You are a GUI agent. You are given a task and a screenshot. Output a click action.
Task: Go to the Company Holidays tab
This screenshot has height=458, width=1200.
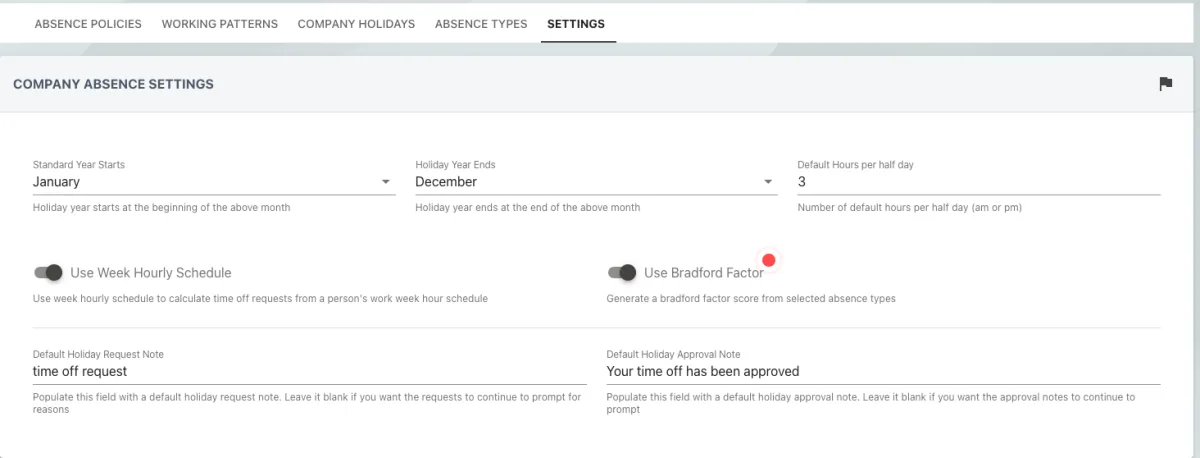click(356, 24)
